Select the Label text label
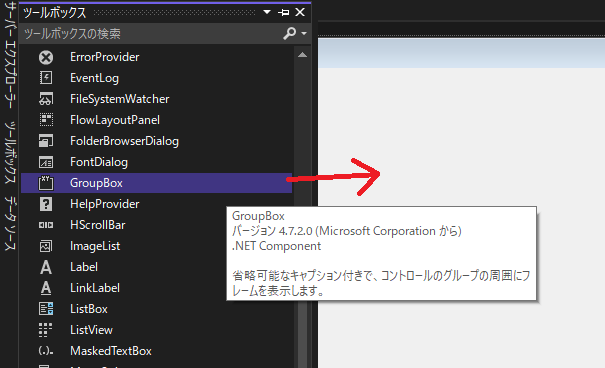Image resolution: width=605 pixels, height=368 pixels. click(84, 267)
